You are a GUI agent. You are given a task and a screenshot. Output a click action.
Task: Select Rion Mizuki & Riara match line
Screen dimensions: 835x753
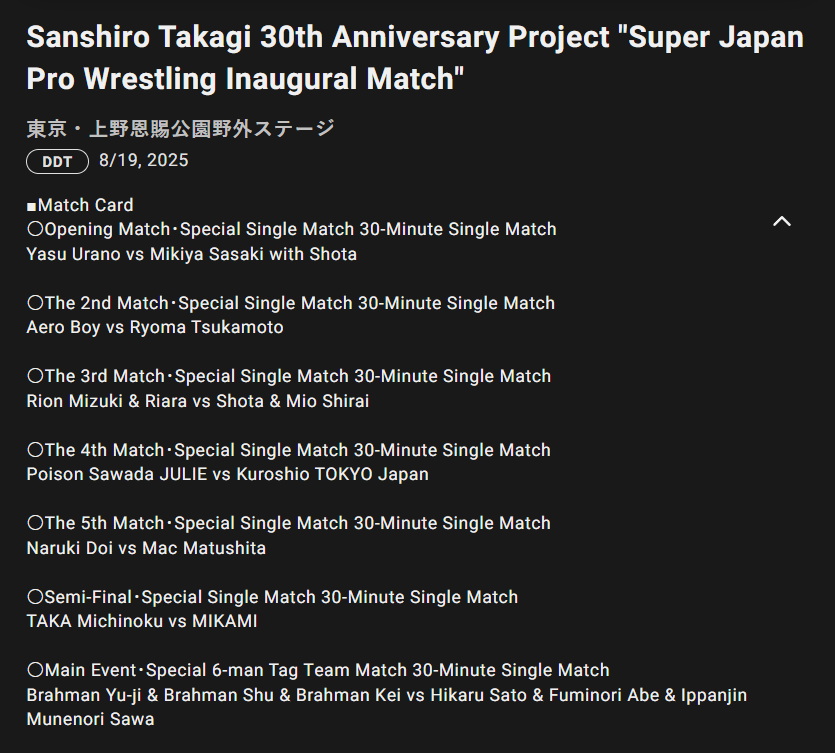pos(197,401)
